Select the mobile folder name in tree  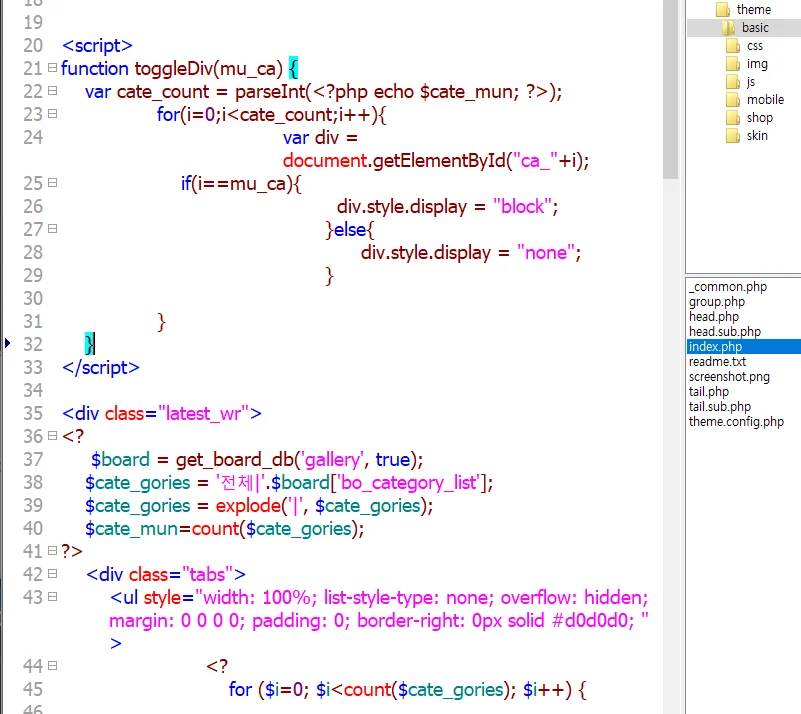coord(765,100)
